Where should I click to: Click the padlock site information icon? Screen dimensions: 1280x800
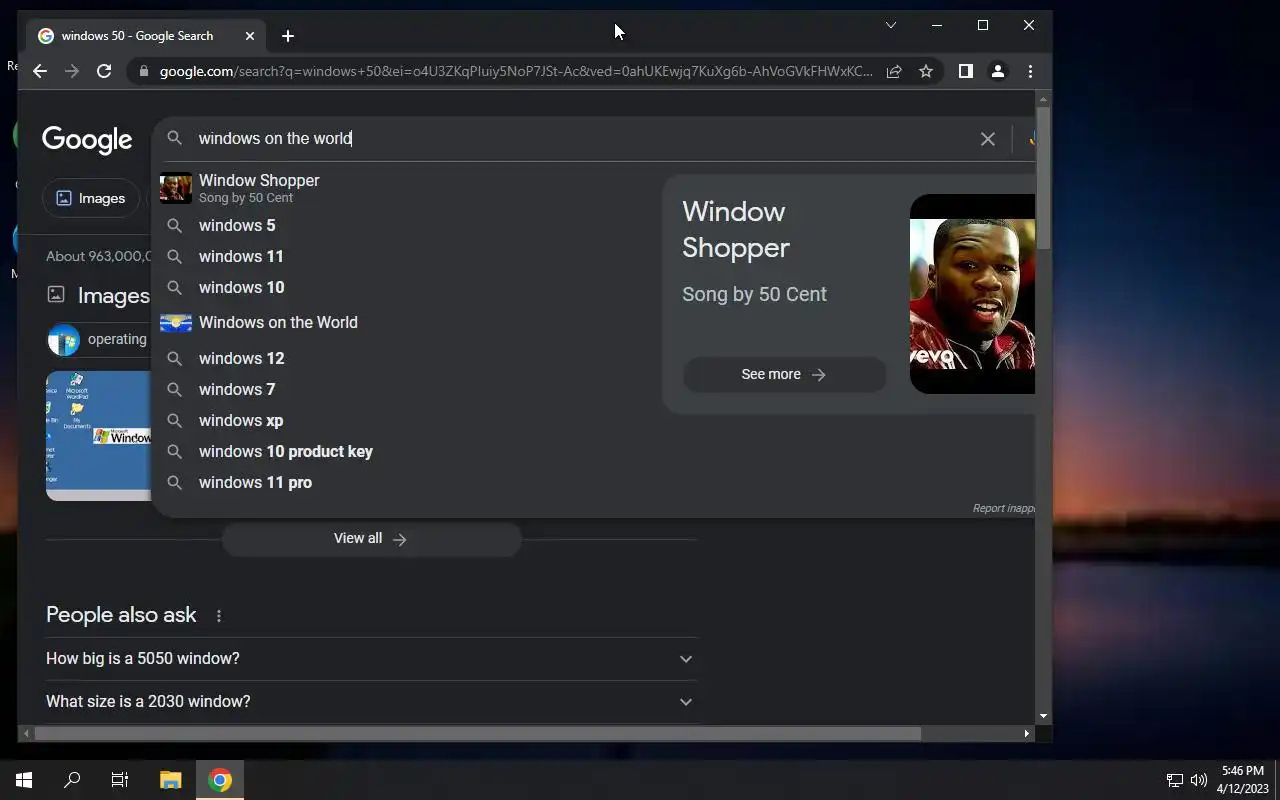(144, 71)
